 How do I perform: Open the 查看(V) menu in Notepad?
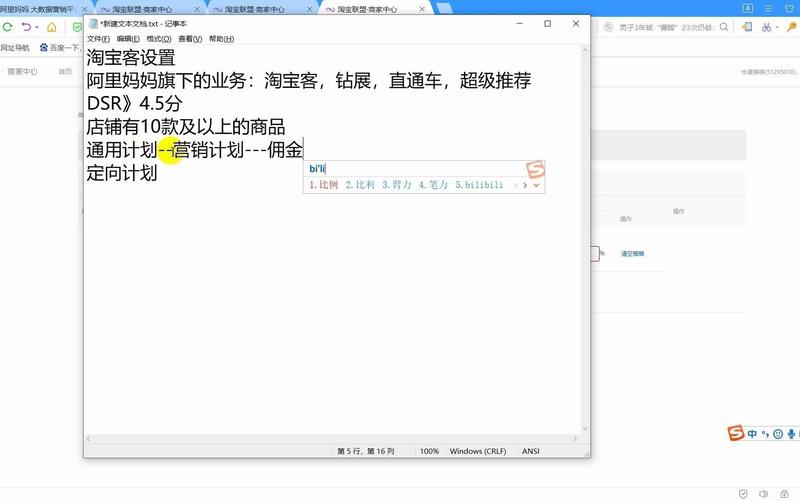pyautogui.click(x=190, y=39)
